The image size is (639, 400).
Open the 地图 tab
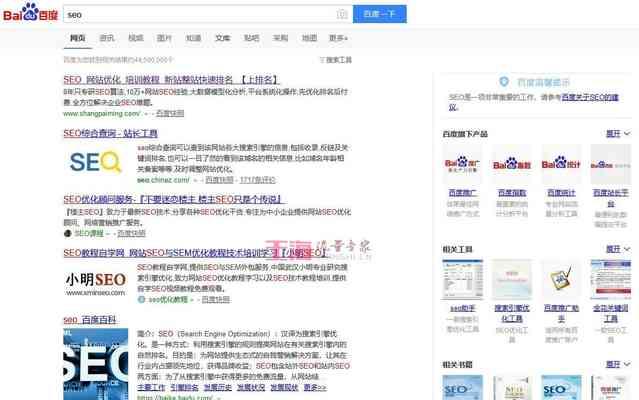(x=309, y=38)
